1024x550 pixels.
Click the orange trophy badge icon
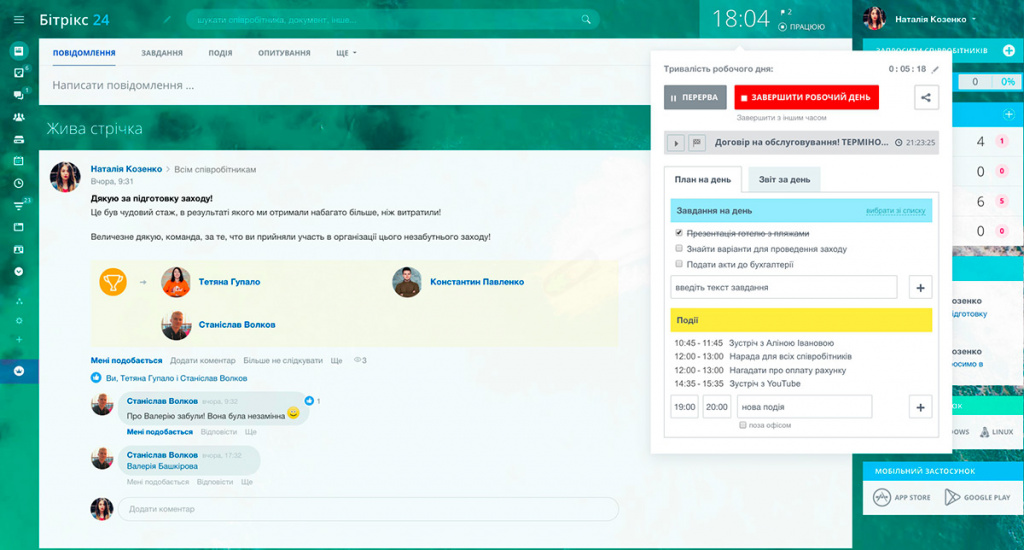pos(113,282)
